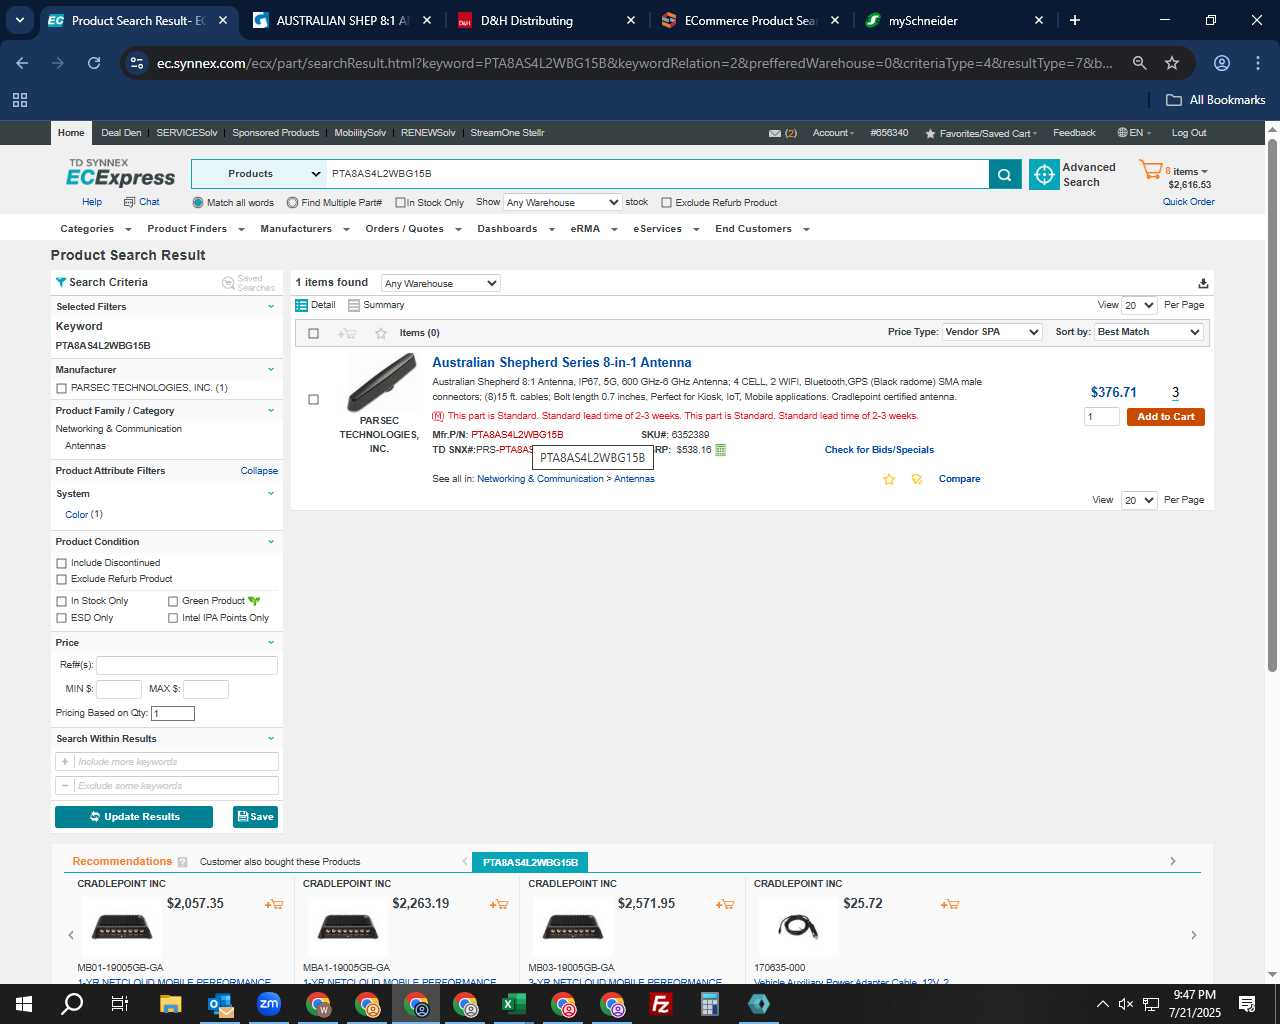The height and width of the screenshot is (1024, 1280).
Task: Open Show Any Warehouse stock dropdown
Action: click(x=562, y=203)
